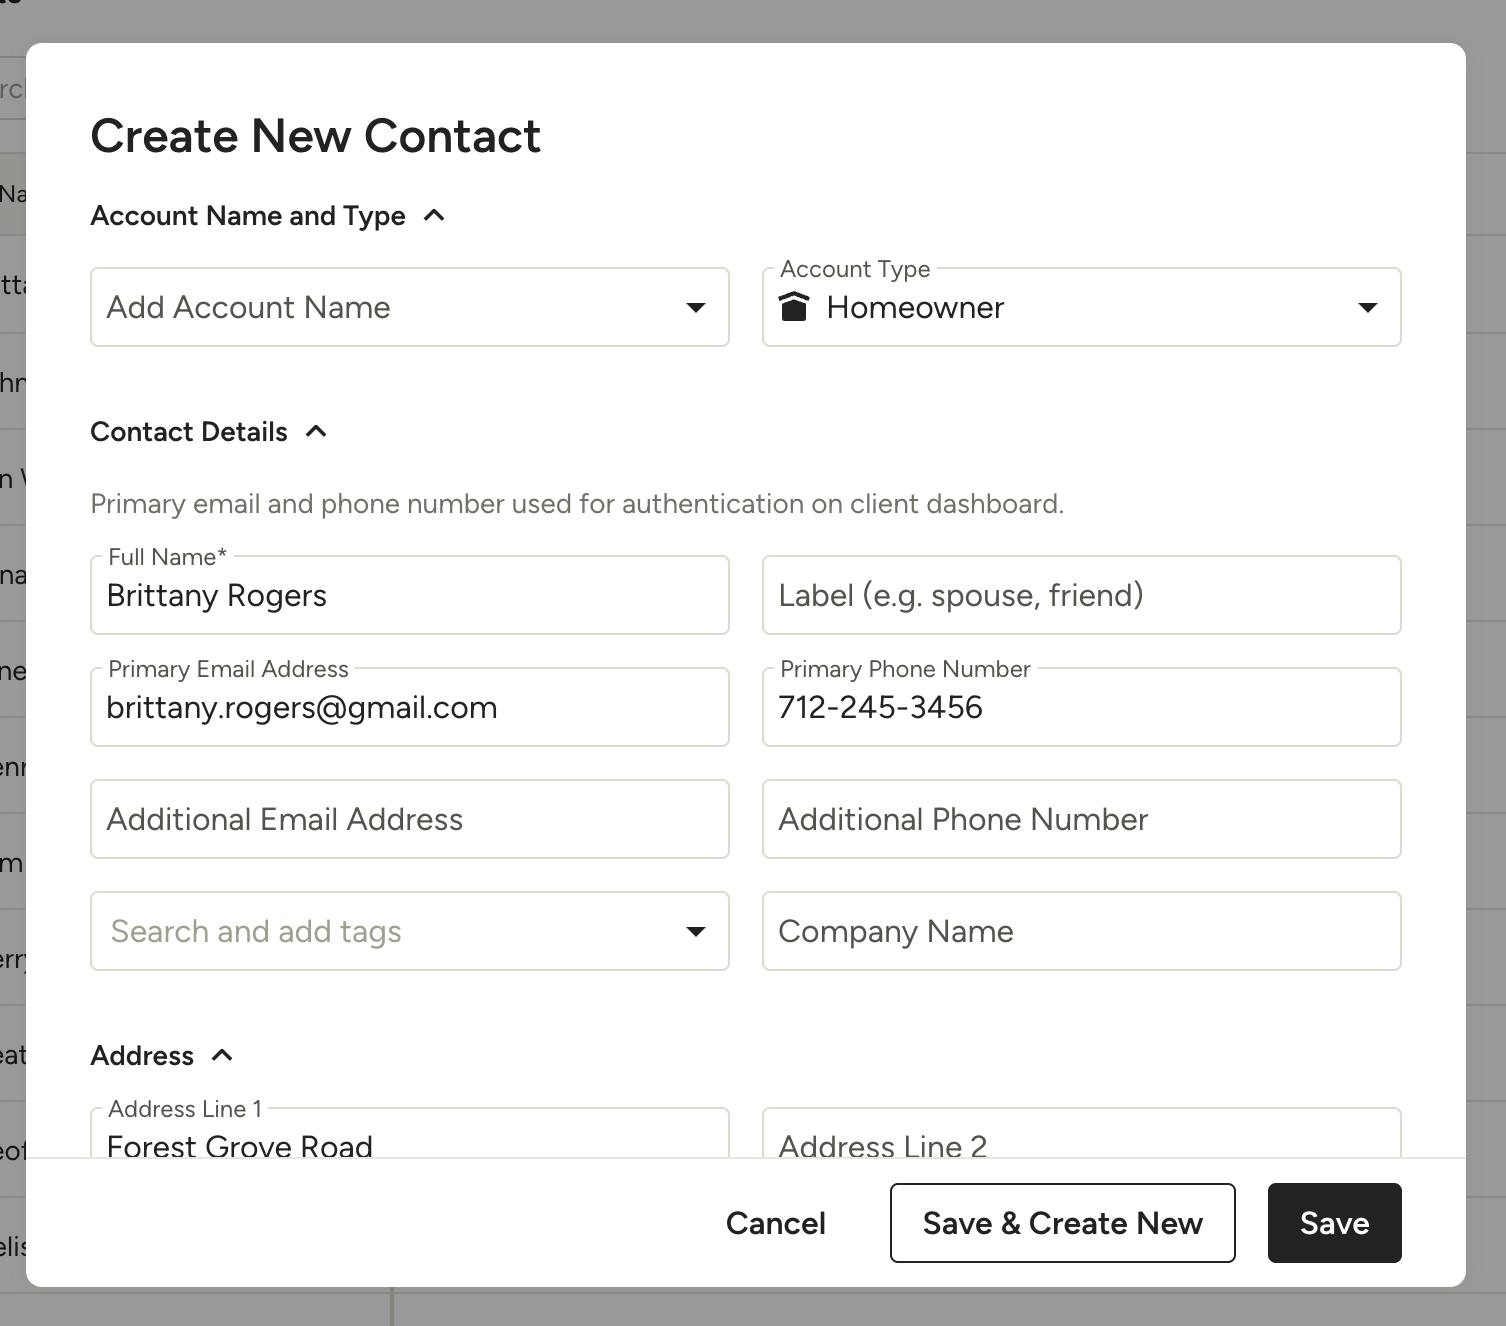Click Save & Create New button
This screenshot has width=1506, height=1326.
(1063, 1223)
